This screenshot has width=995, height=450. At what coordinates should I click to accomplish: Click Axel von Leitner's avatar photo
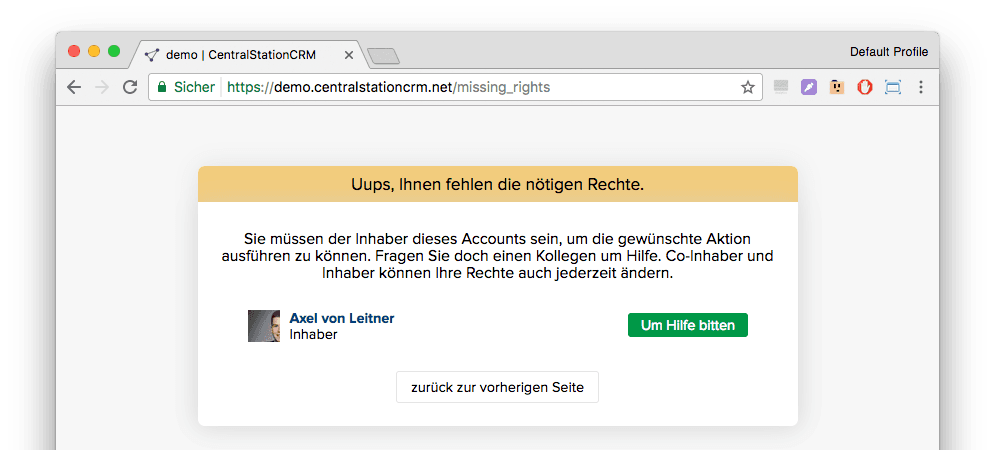(264, 326)
